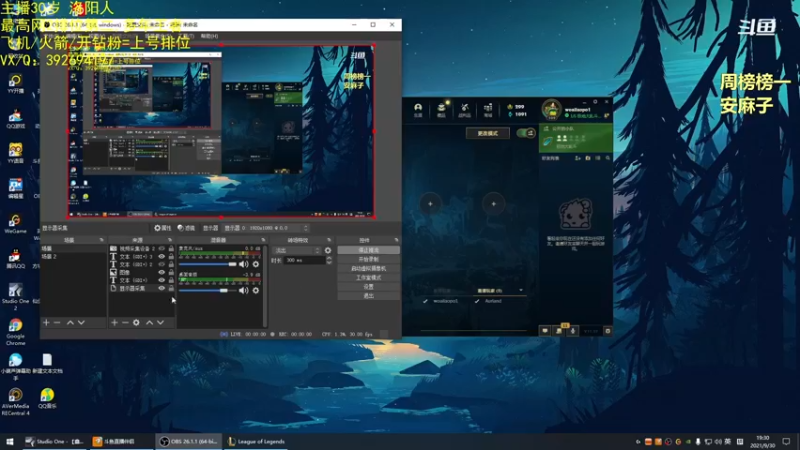Open the Google Chrome desktop shortcut

(15, 332)
